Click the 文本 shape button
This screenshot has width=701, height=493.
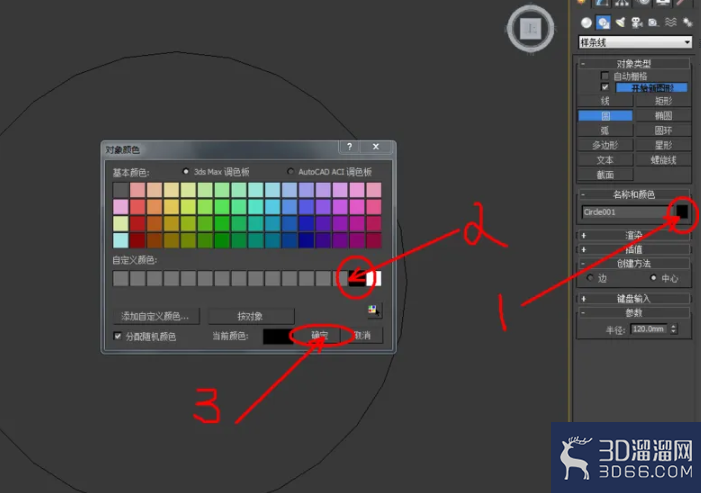click(605, 160)
